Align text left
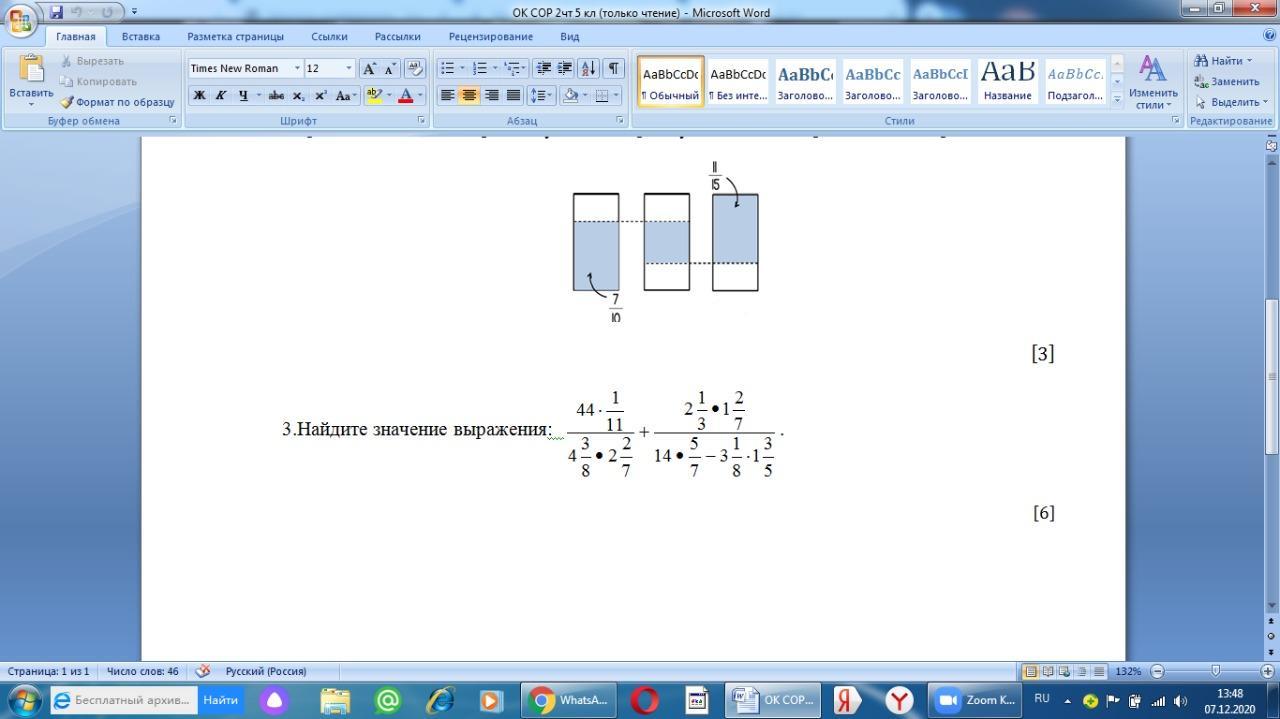 [447, 96]
